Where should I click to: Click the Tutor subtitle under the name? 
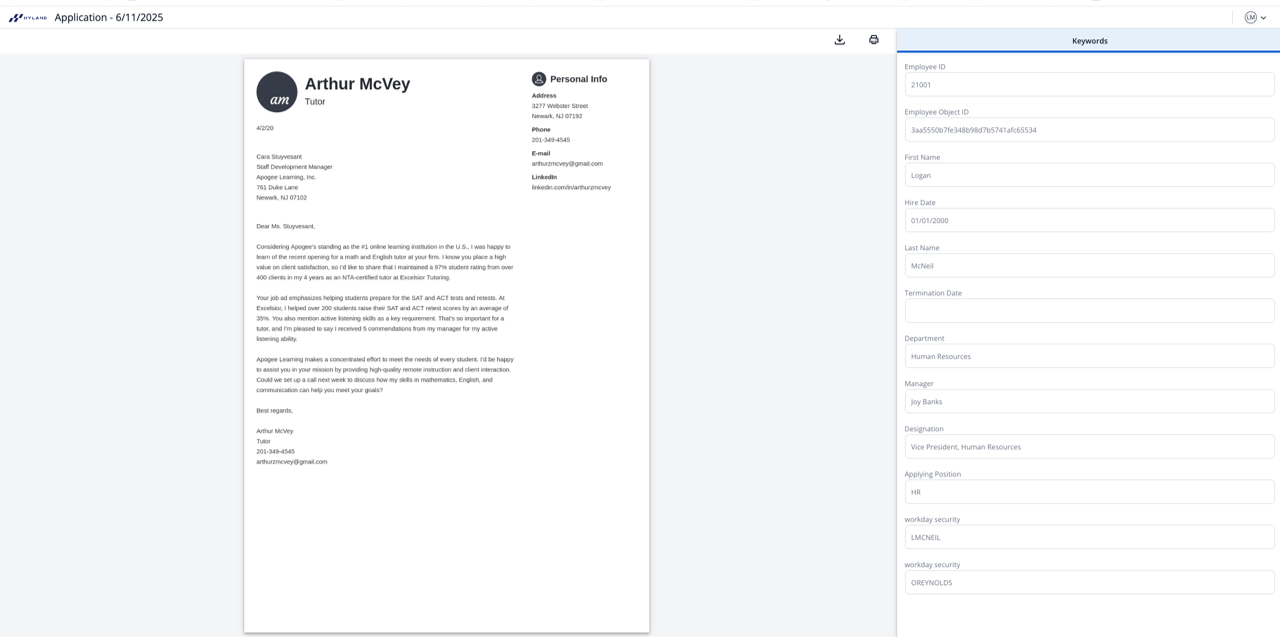tap(315, 102)
